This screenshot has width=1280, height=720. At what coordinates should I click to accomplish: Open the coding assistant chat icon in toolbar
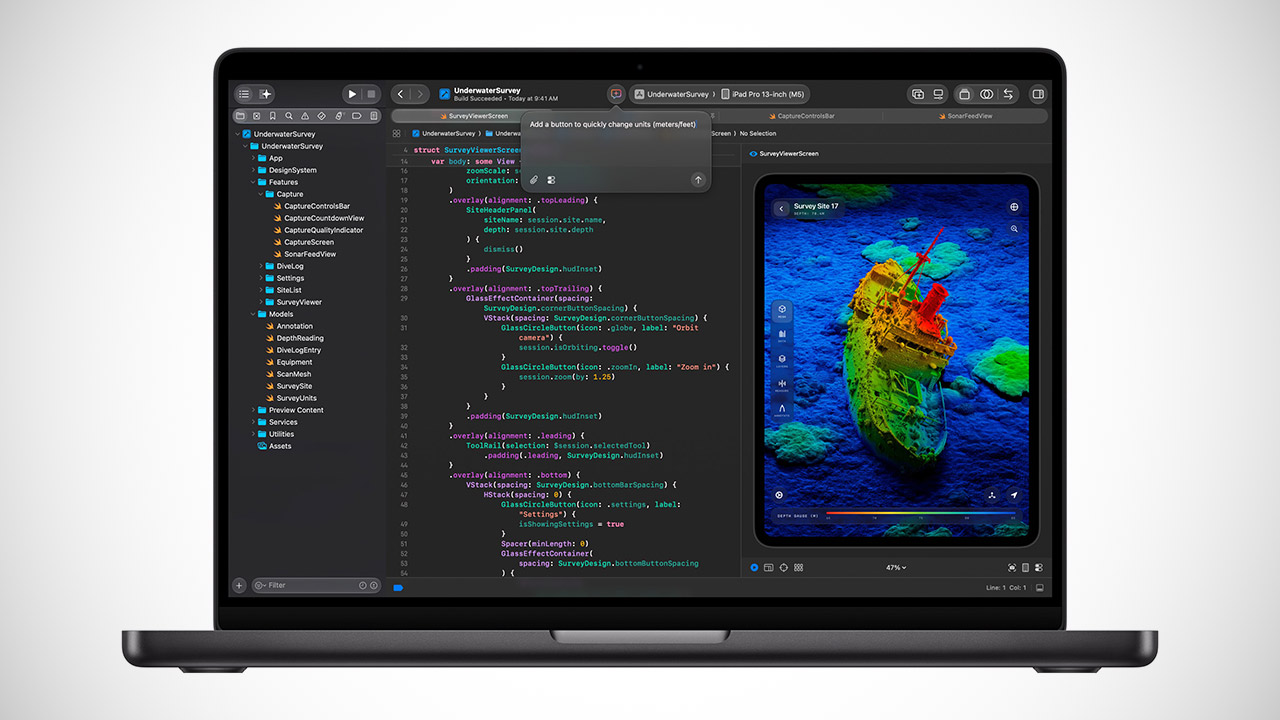616,94
